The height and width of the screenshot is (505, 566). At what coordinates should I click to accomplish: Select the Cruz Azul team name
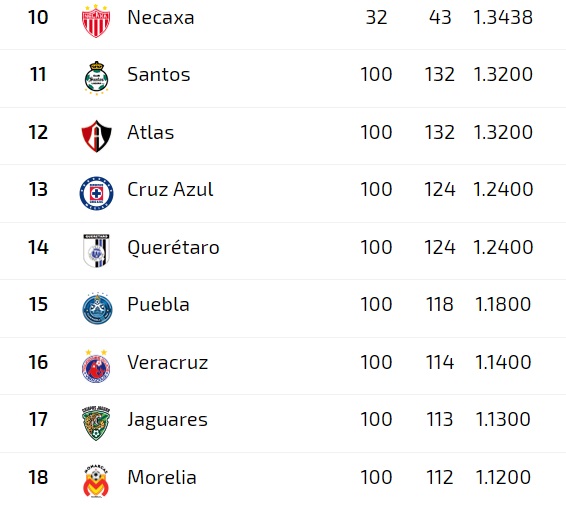coord(170,190)
